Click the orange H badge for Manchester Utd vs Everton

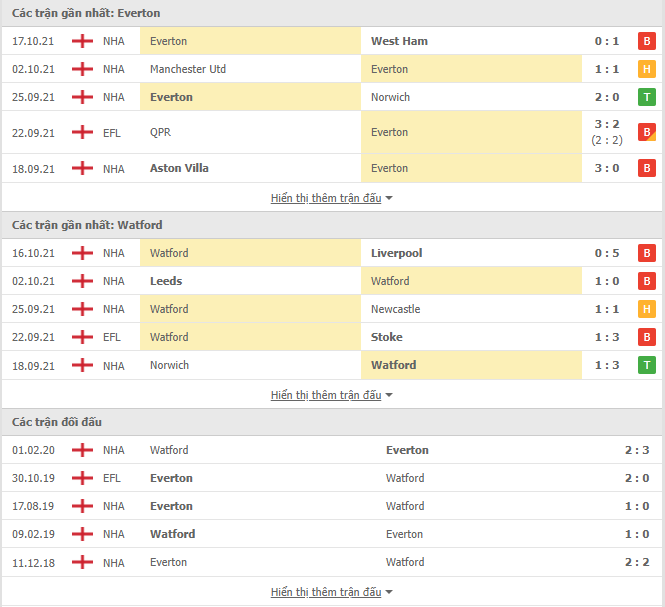pos(646,69)
